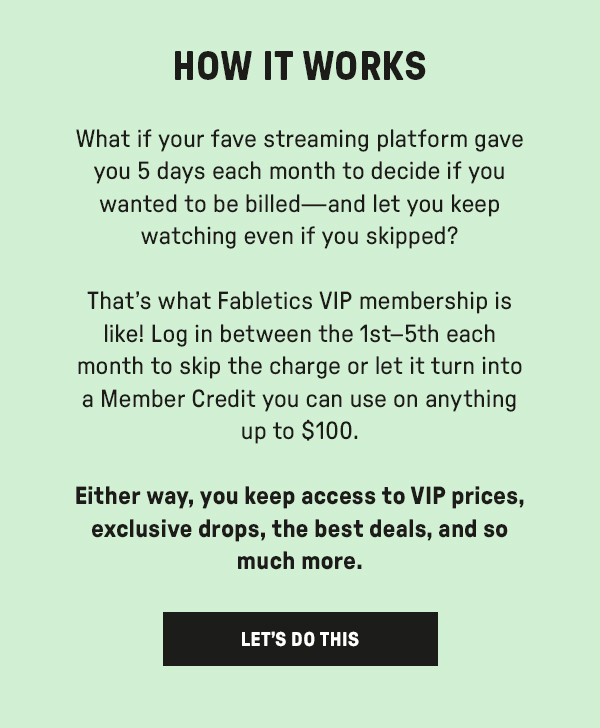Click the line 'a Member Credit you can use on anything'
Image resolution: width=600 pixels, height=728 pixels.
[x=300, y=399]
